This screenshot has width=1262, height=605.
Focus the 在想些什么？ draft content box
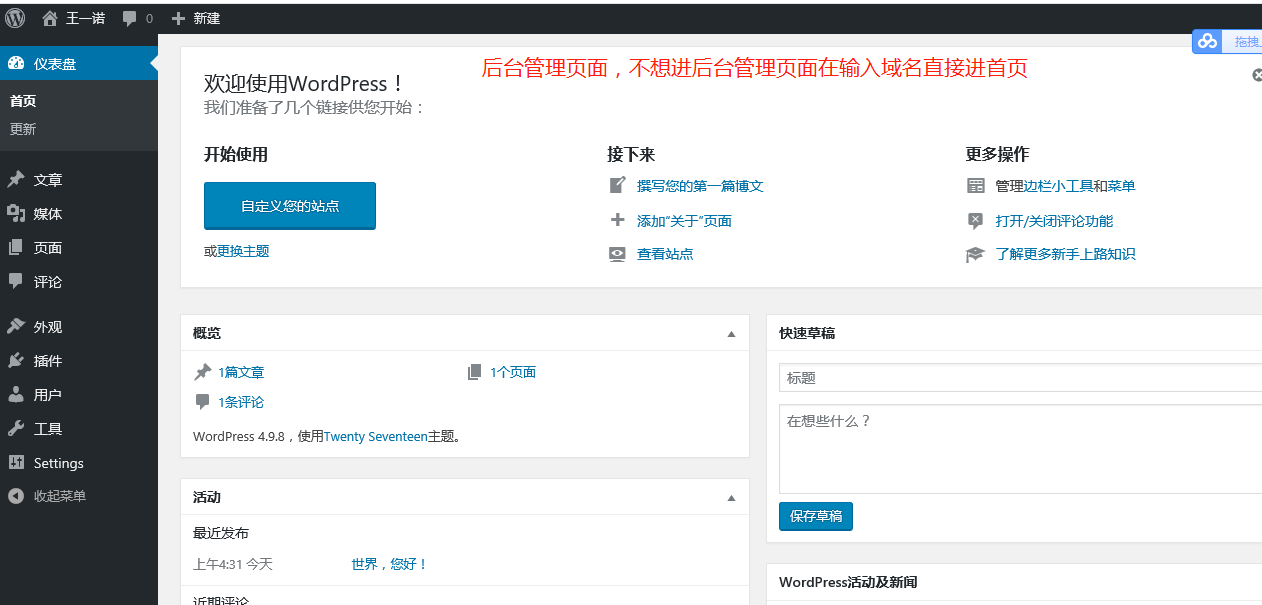tap(1020, 449)
